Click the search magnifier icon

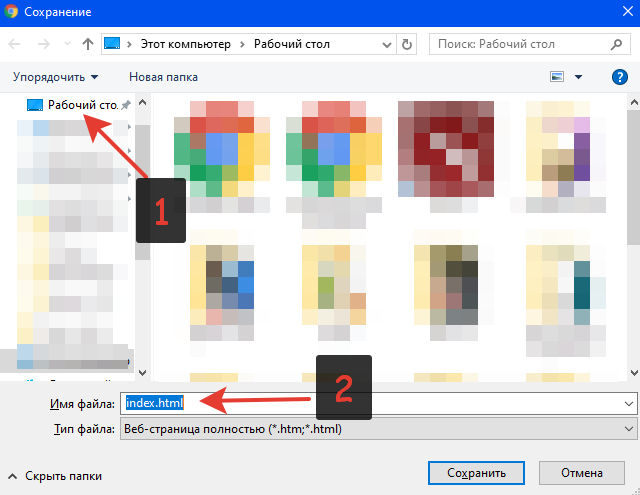coord(616,44)
